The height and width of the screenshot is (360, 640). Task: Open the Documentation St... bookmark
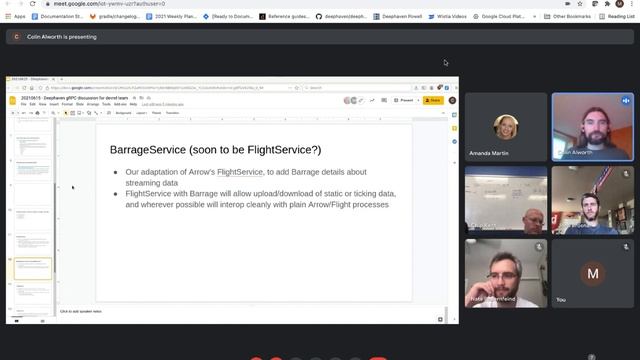click(x=58, y=16)
